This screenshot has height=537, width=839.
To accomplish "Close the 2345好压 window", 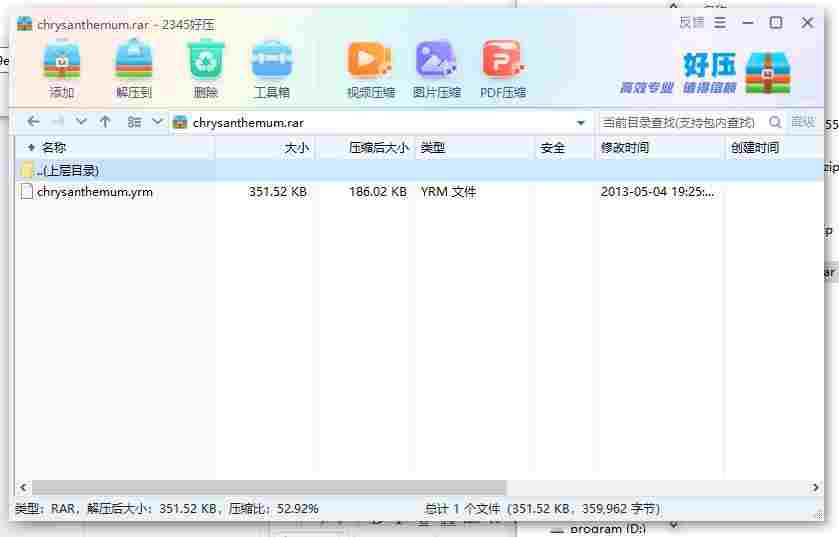I will point(807,22).
